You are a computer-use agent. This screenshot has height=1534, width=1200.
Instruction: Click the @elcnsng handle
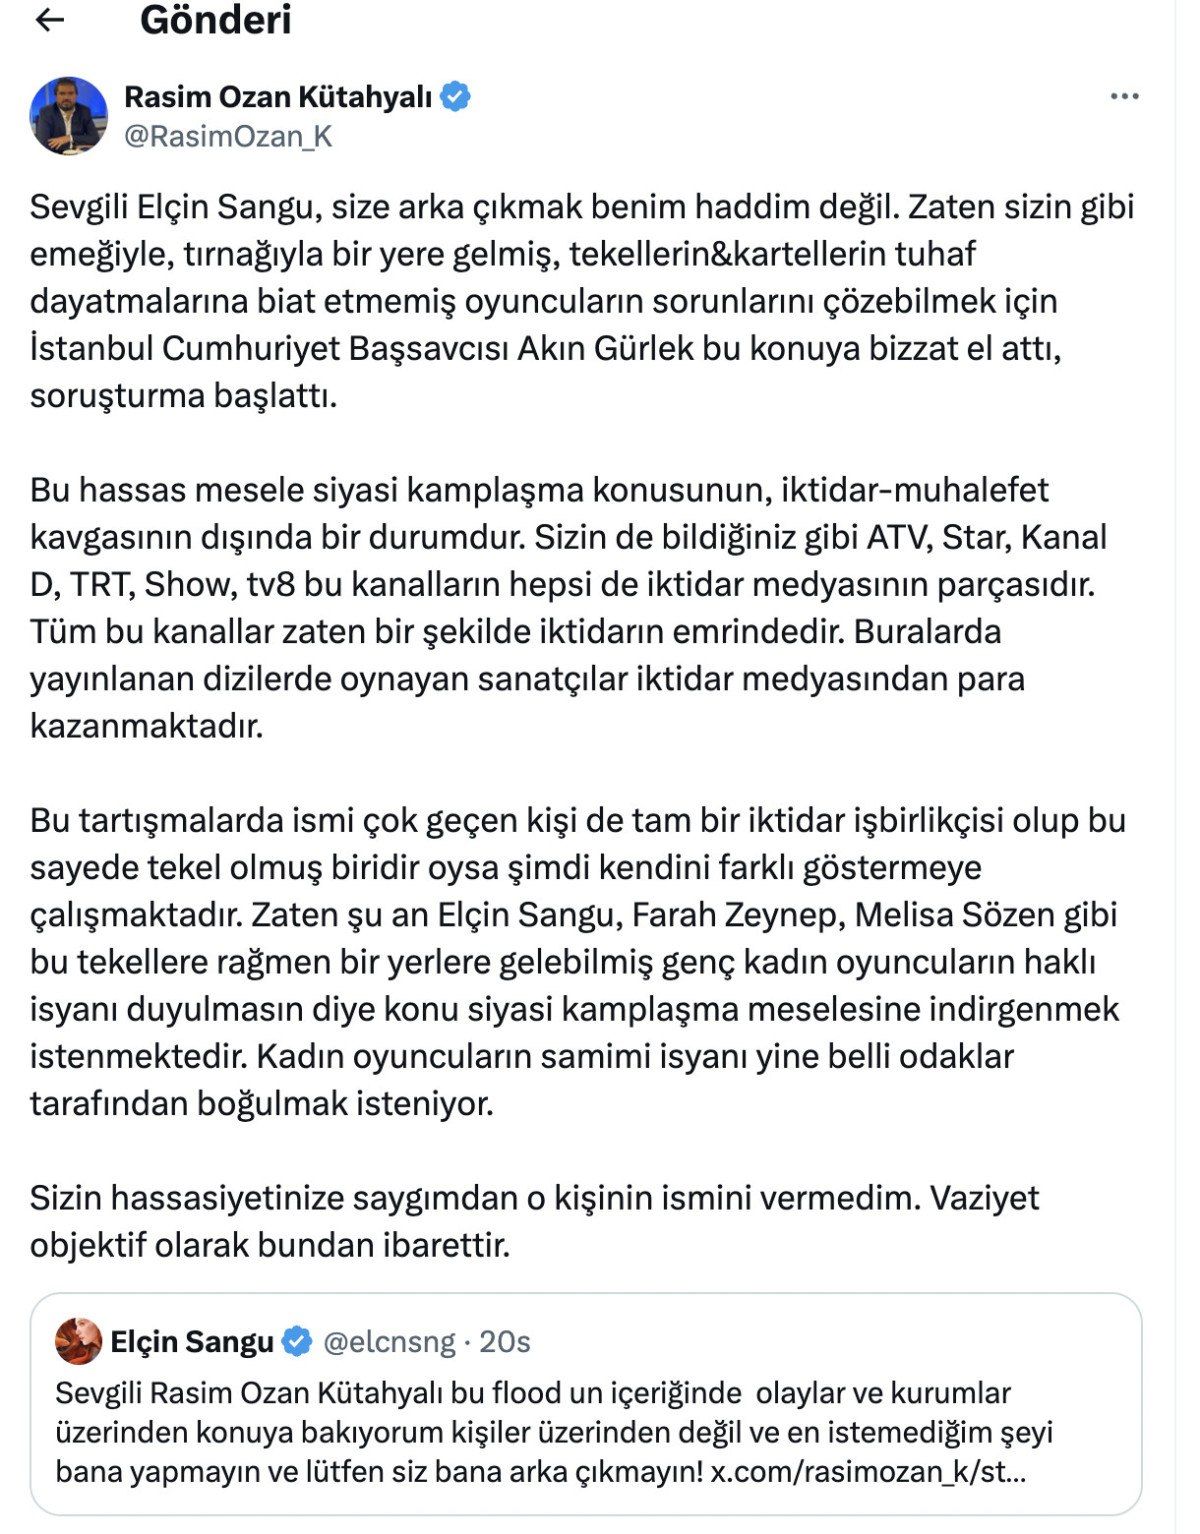[x=389, y=1341]
